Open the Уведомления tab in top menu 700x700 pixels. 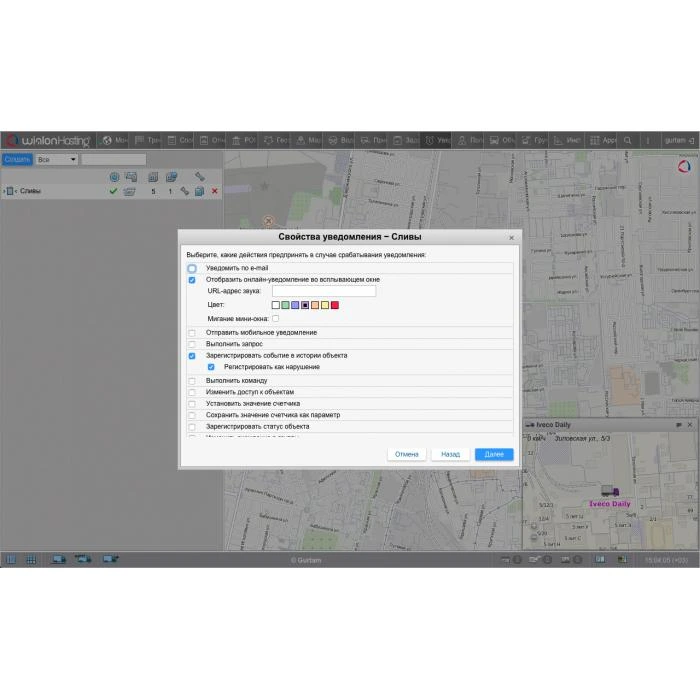(437, 141)
